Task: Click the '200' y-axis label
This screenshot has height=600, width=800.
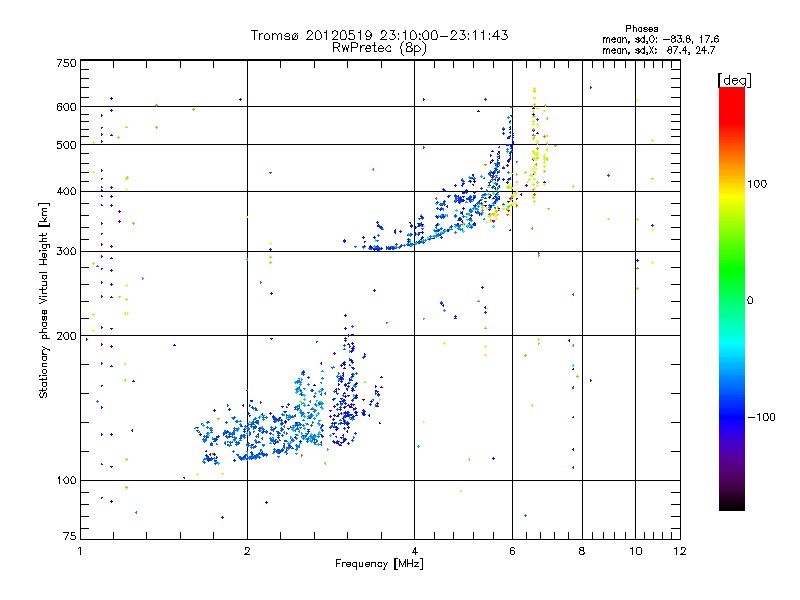Action: [66, 336]
